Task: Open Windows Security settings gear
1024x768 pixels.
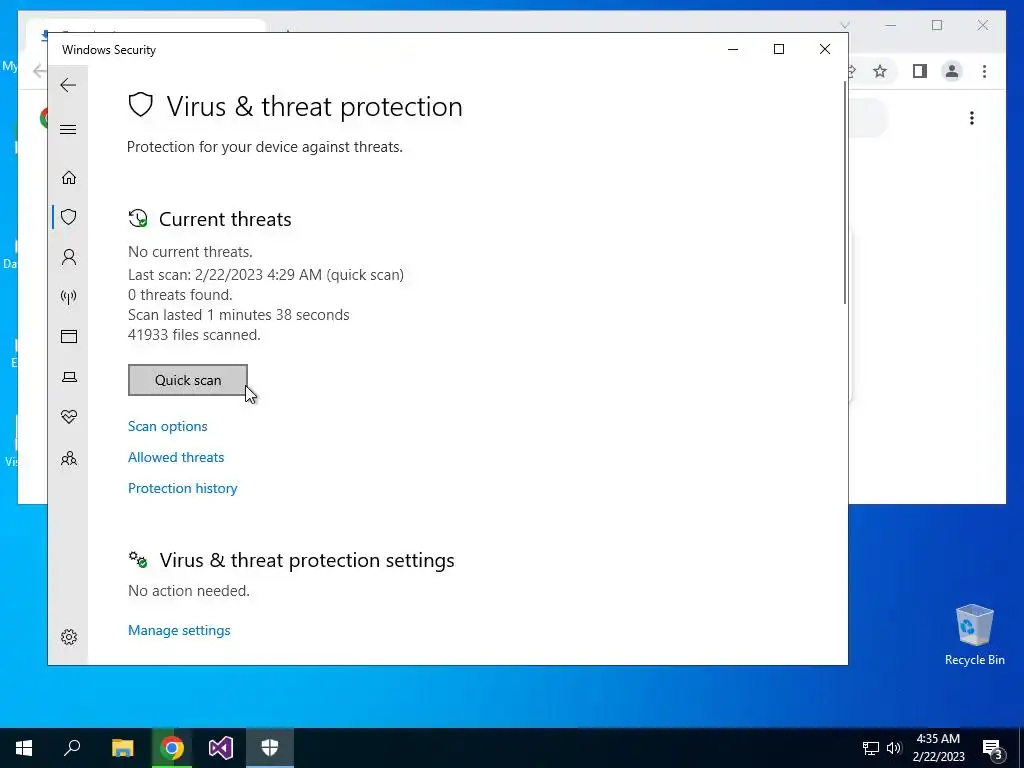Action: point(69,637)
